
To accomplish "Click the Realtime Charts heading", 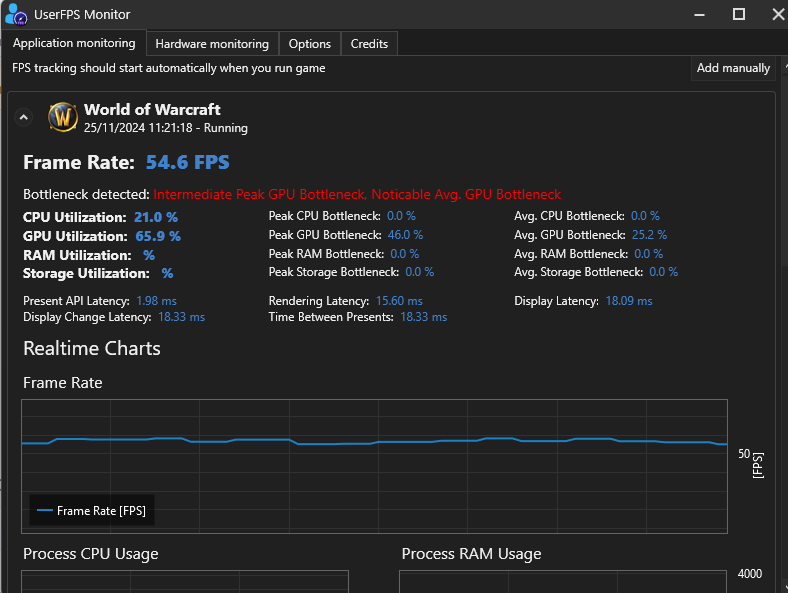I will point(92,348).
